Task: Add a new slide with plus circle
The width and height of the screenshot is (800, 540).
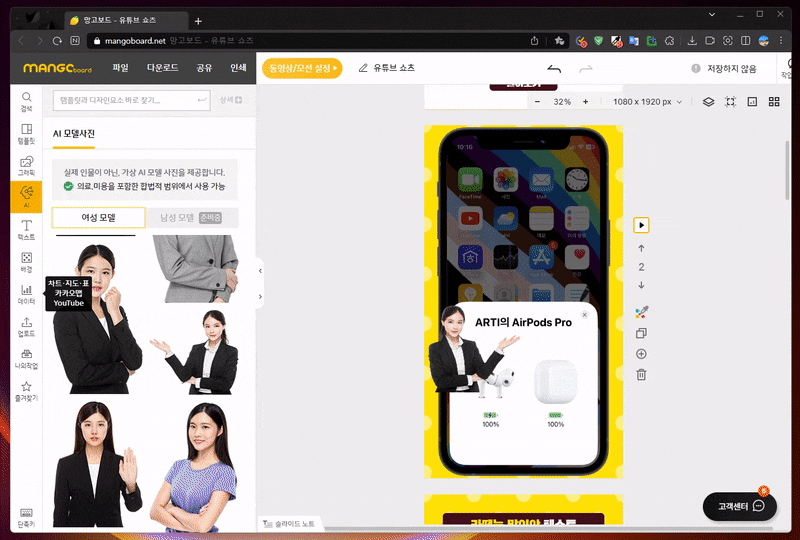Action: (641, 354)
